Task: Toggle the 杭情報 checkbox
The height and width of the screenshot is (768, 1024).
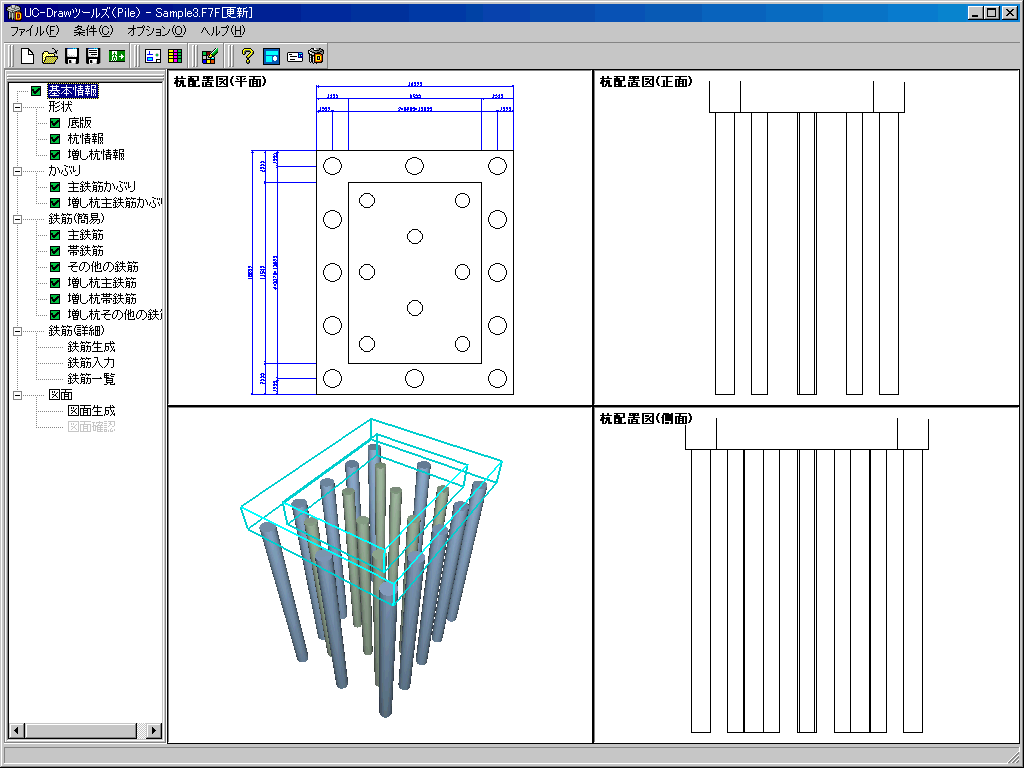Action: pos(55,139)
